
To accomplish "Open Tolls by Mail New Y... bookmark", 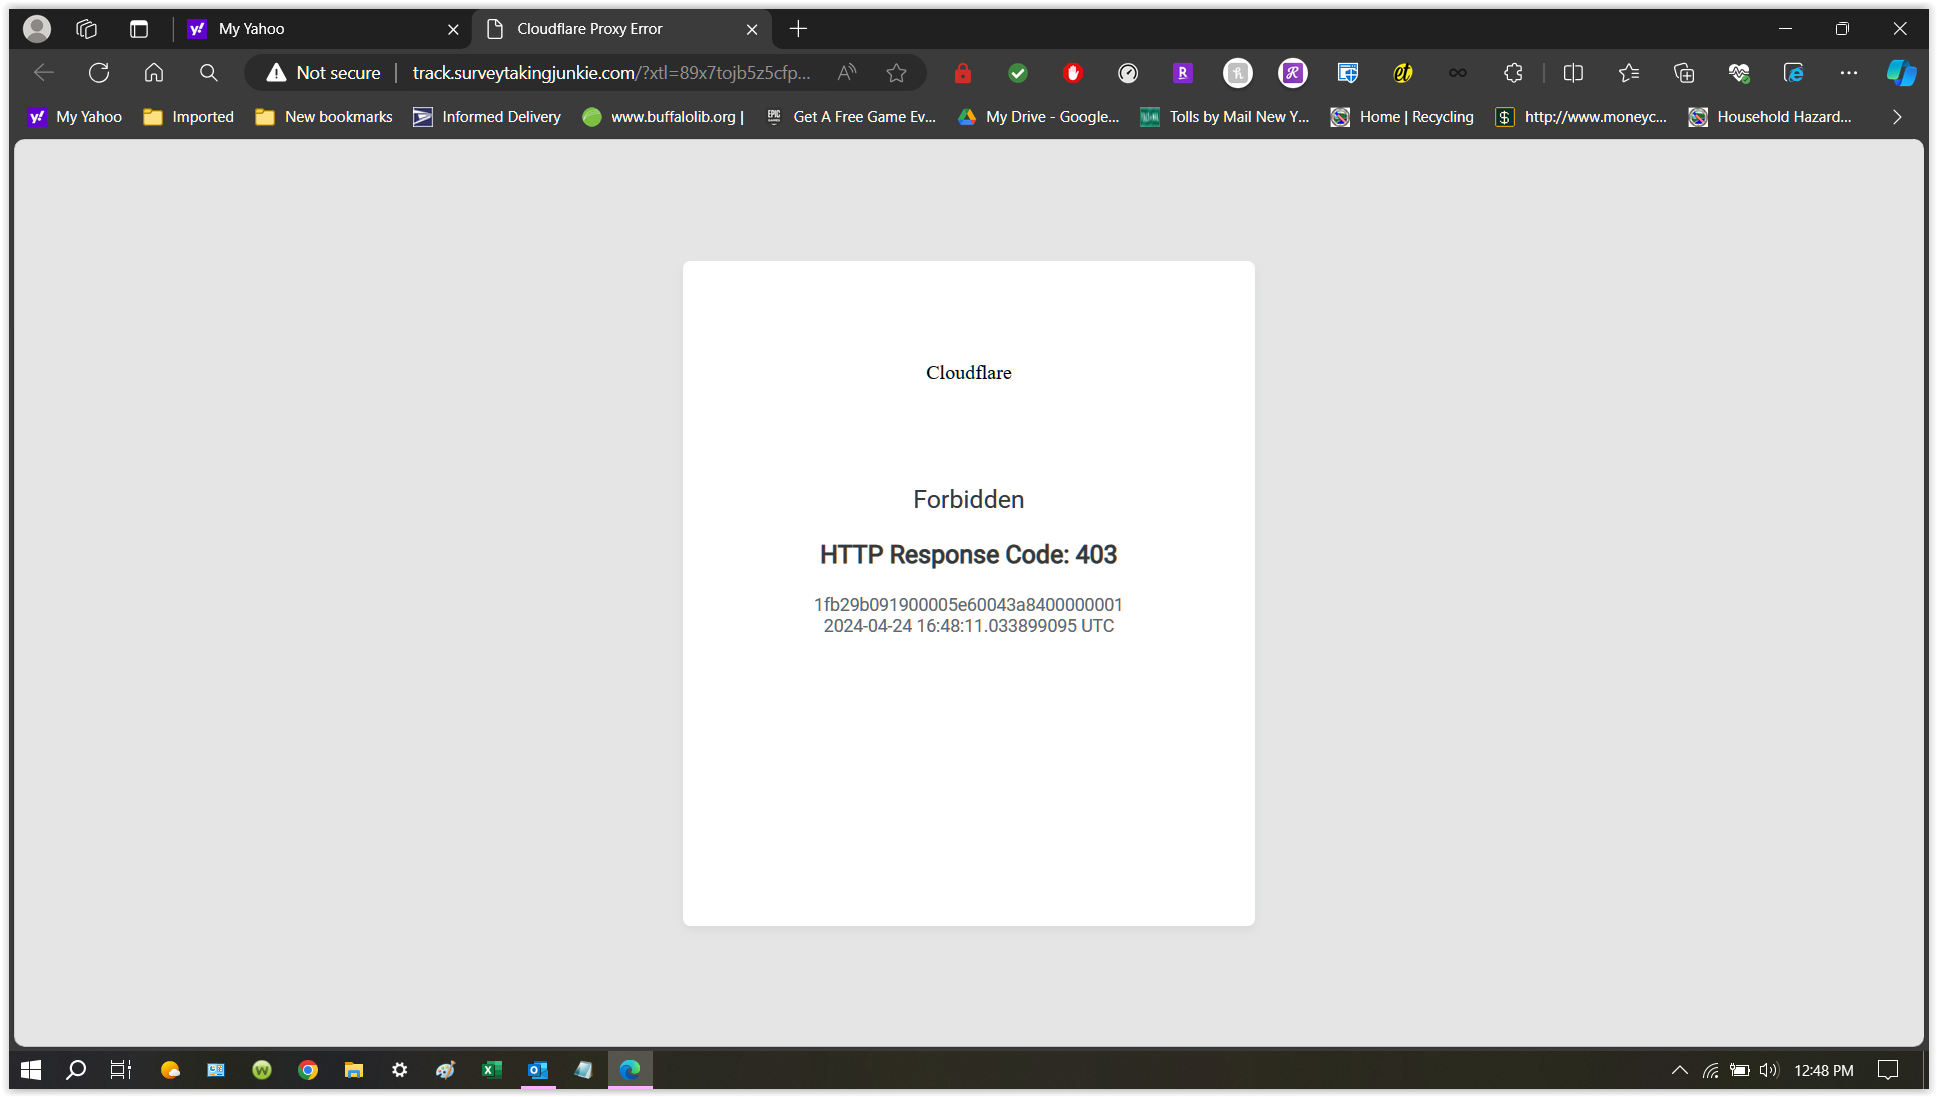I will [1225, 117].
